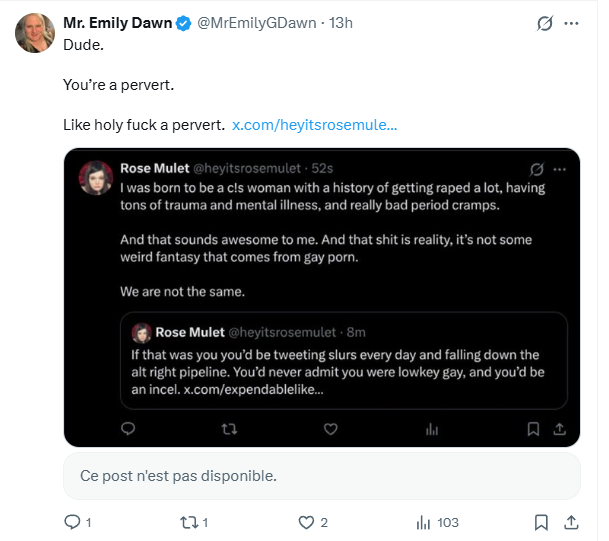This screenshot has height=541, width=609.
Task: Like the main tweet with heart icon
Action: [307, 522]
